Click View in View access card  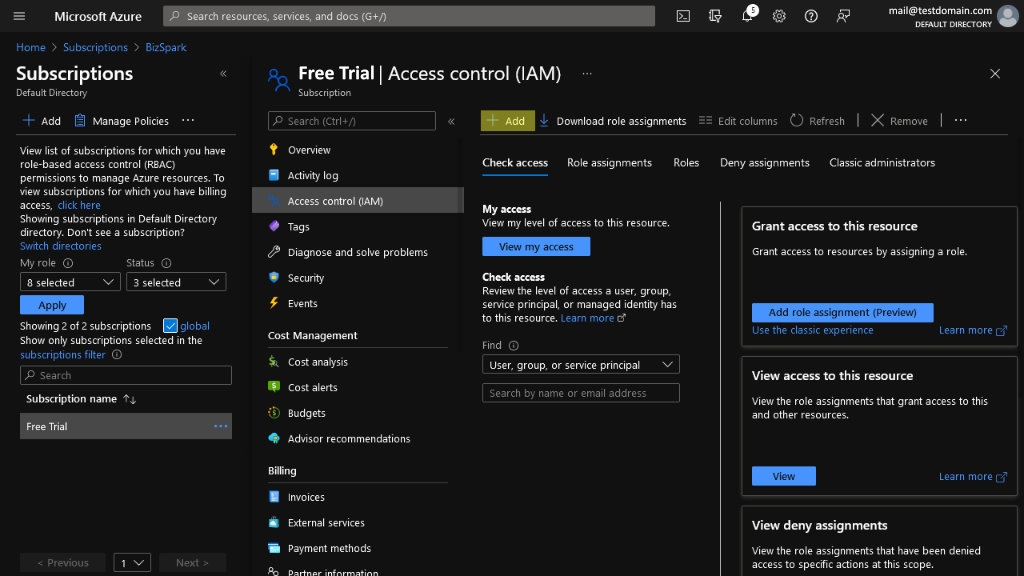click(x=784, y=476)
